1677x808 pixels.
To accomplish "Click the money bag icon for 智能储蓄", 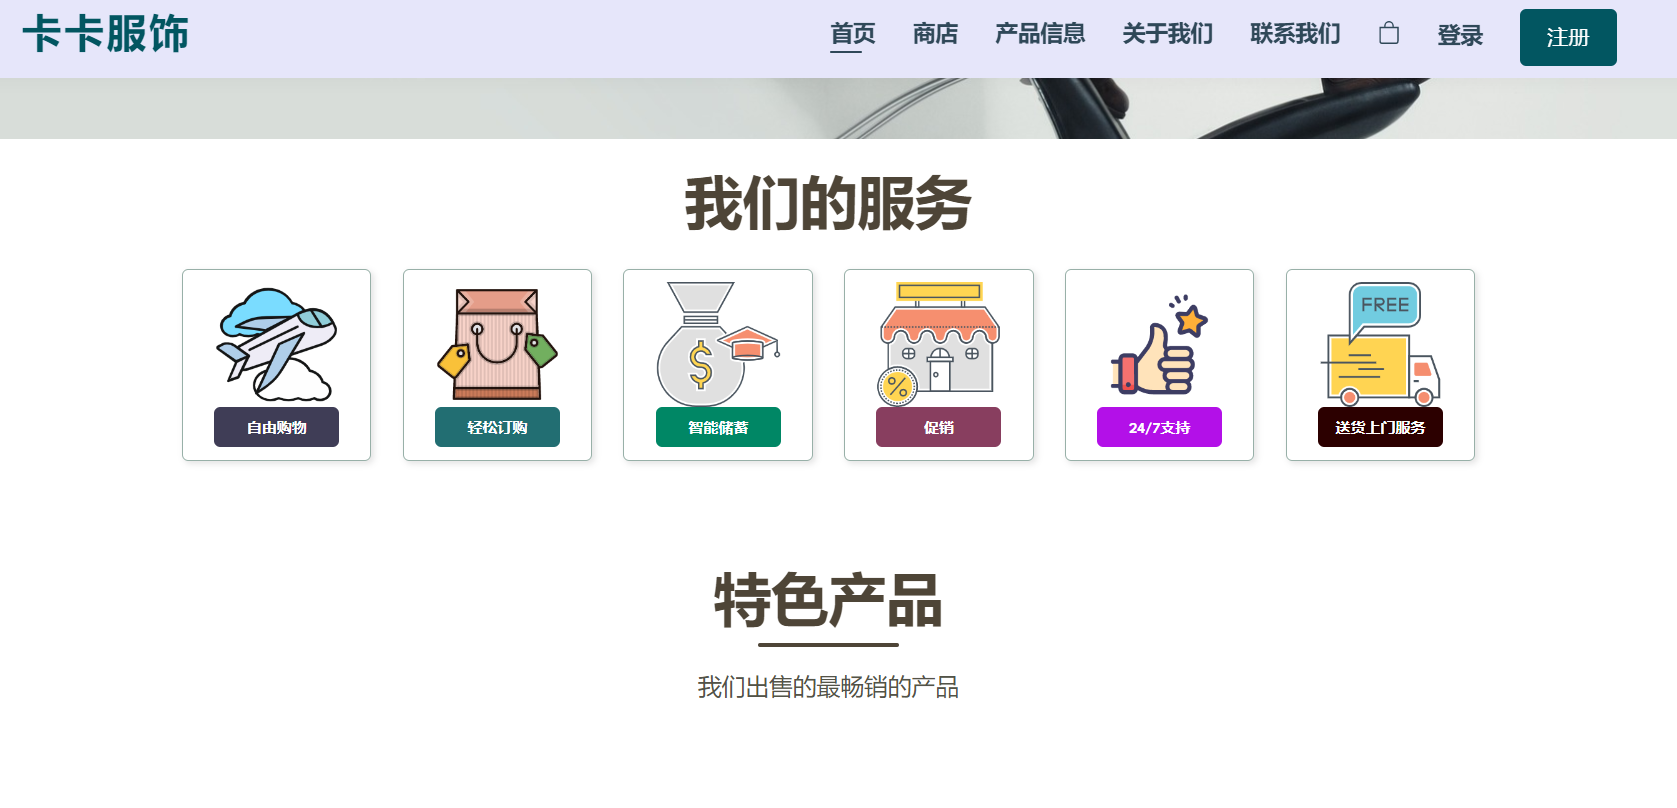I will coord(718,344).
